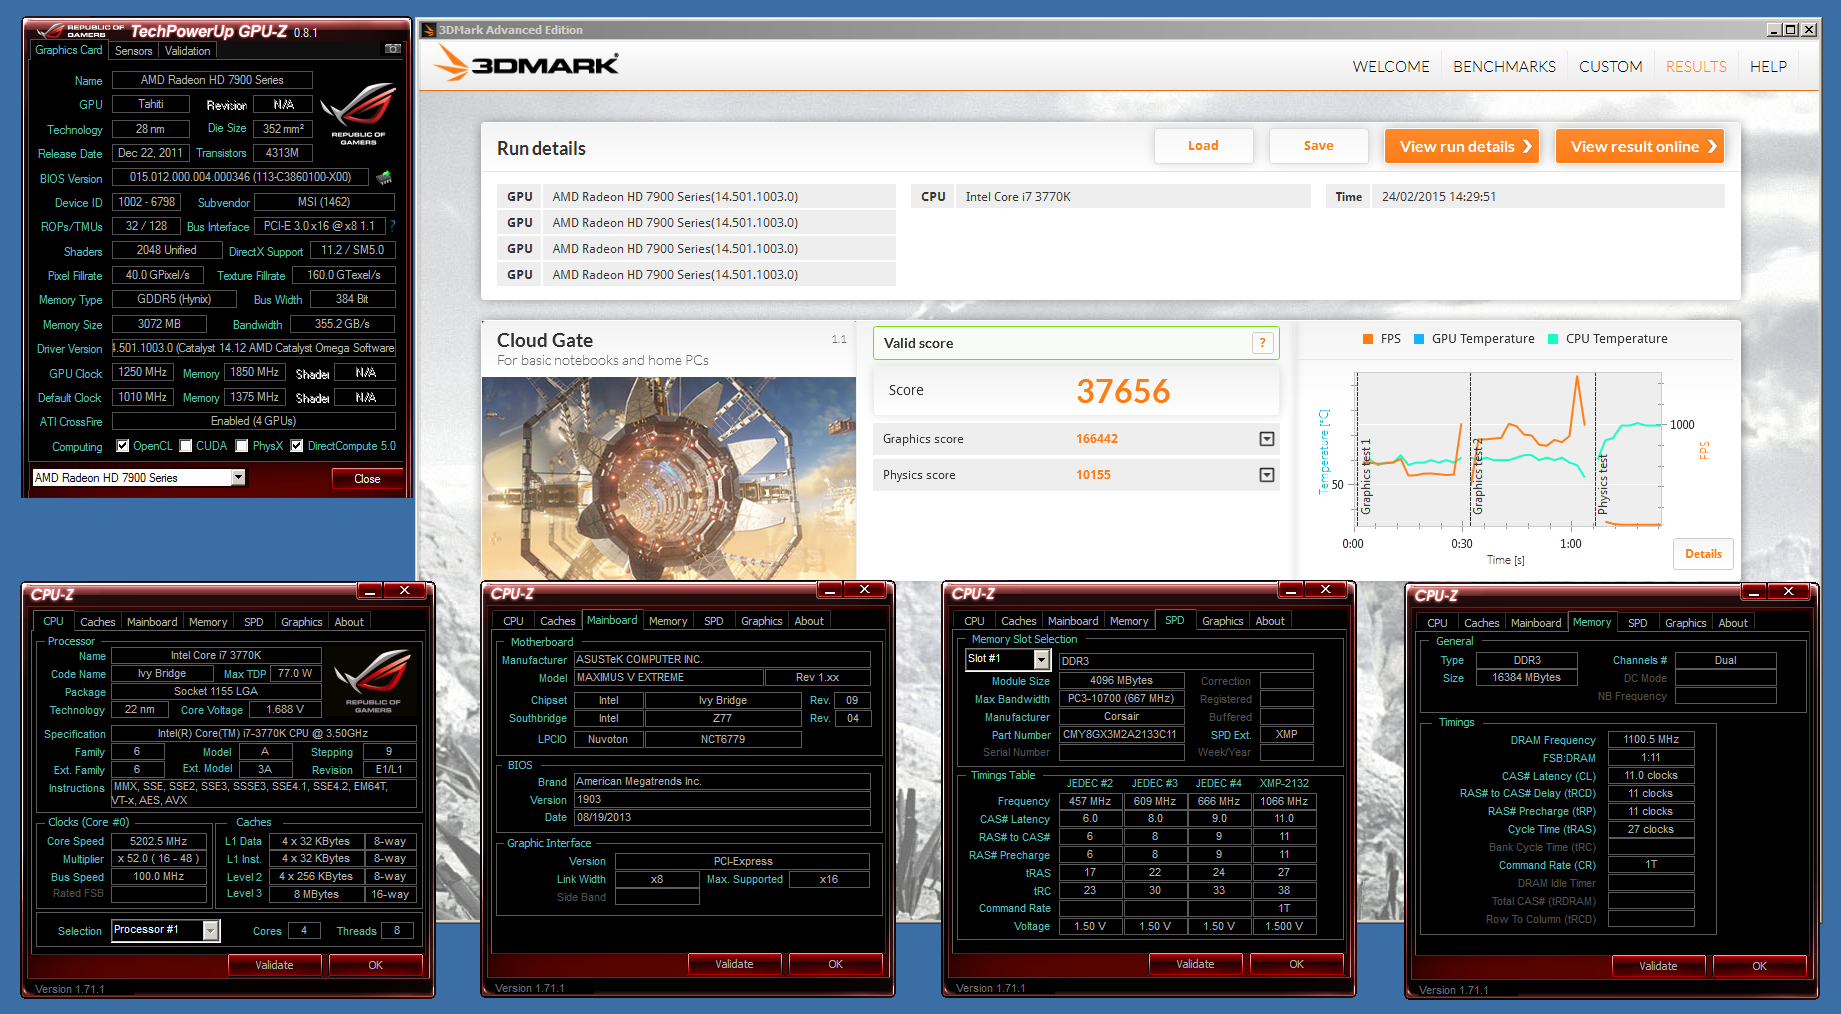Open the HELP section in 3DMark

point(1768,67)
